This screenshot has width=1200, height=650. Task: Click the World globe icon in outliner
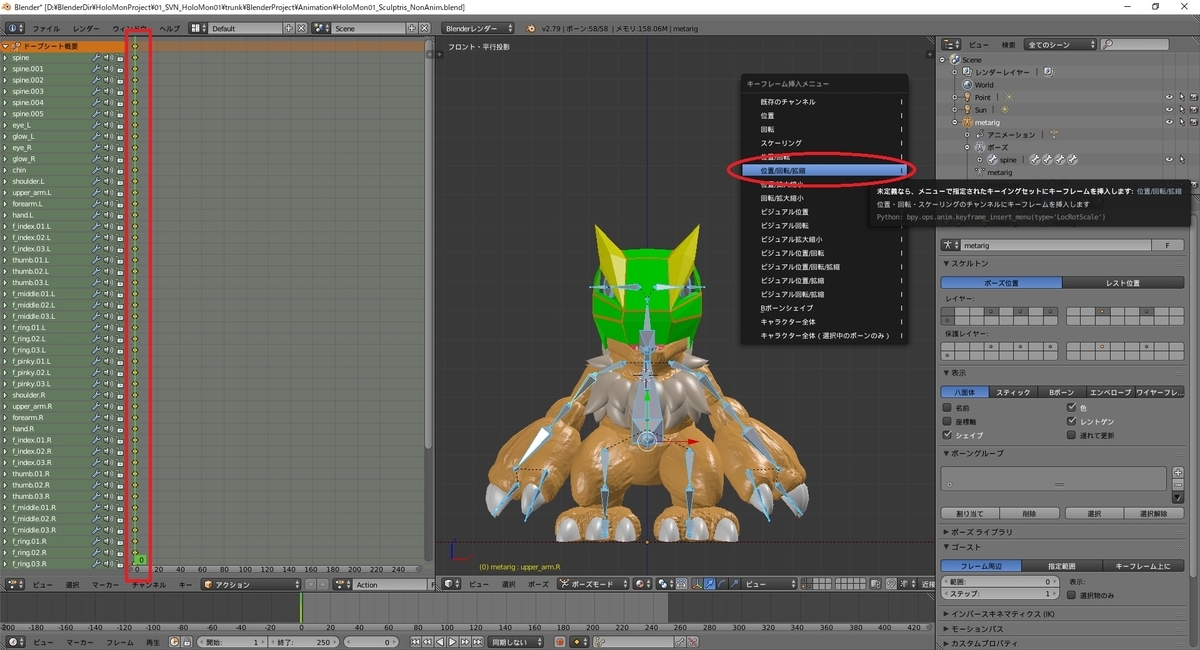click(x=966, y=85)
